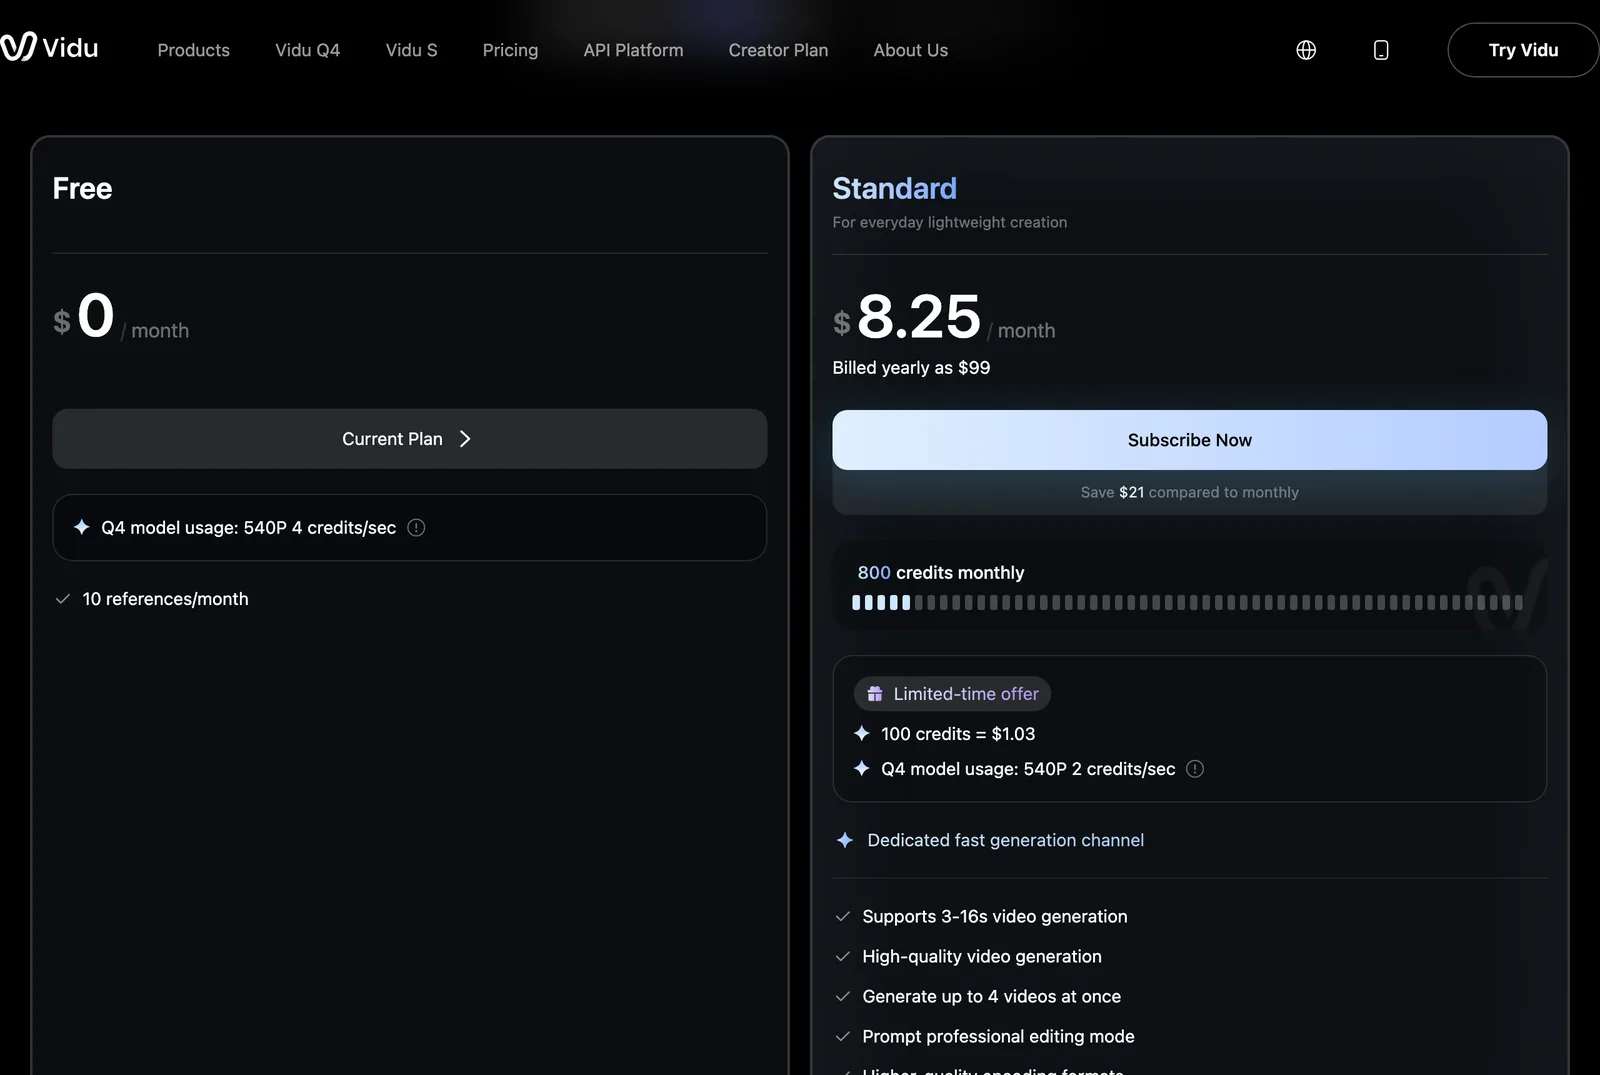
Task: Click chevron arrow on Current Plan button
Action: point(465,439)
